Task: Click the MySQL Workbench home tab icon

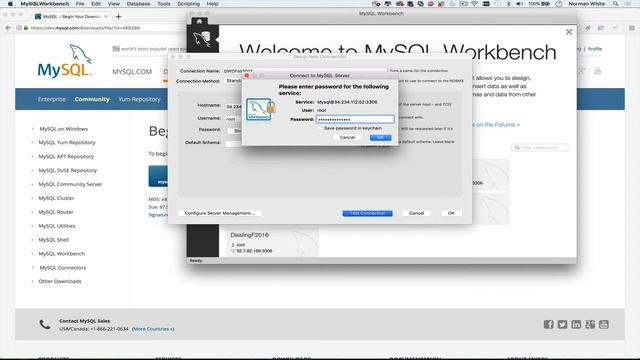Action: point(199,21)
